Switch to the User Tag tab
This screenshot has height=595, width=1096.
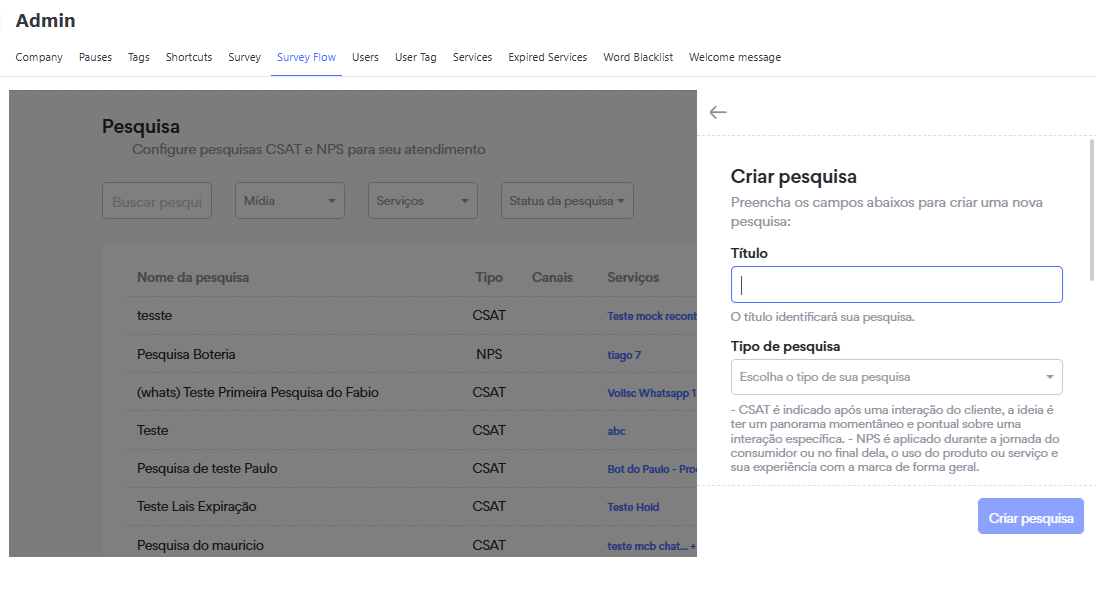coord(415,57)
